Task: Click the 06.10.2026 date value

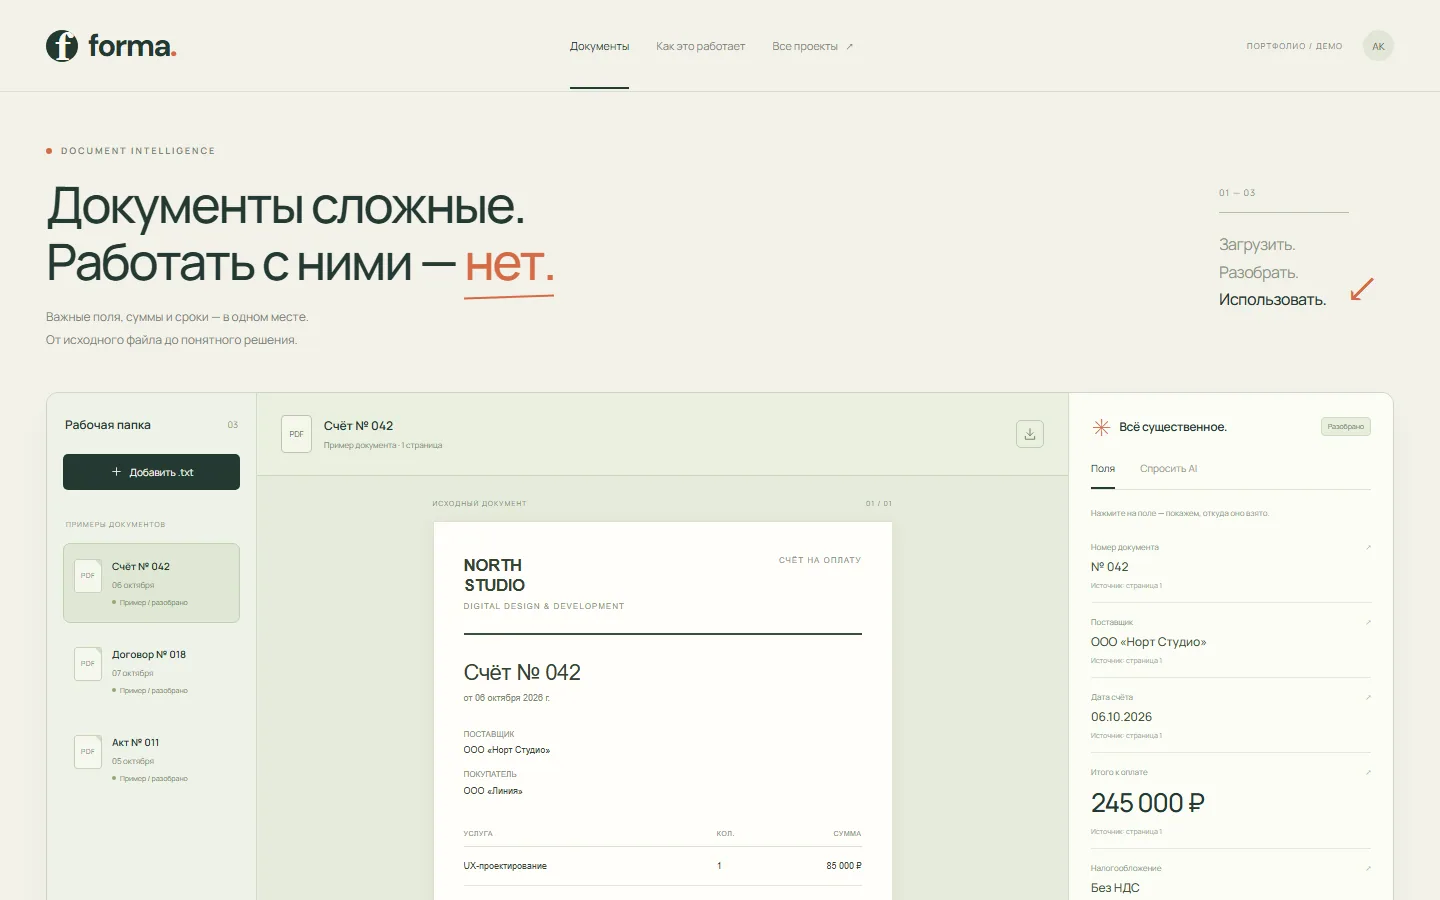Action: point(1121,717)
